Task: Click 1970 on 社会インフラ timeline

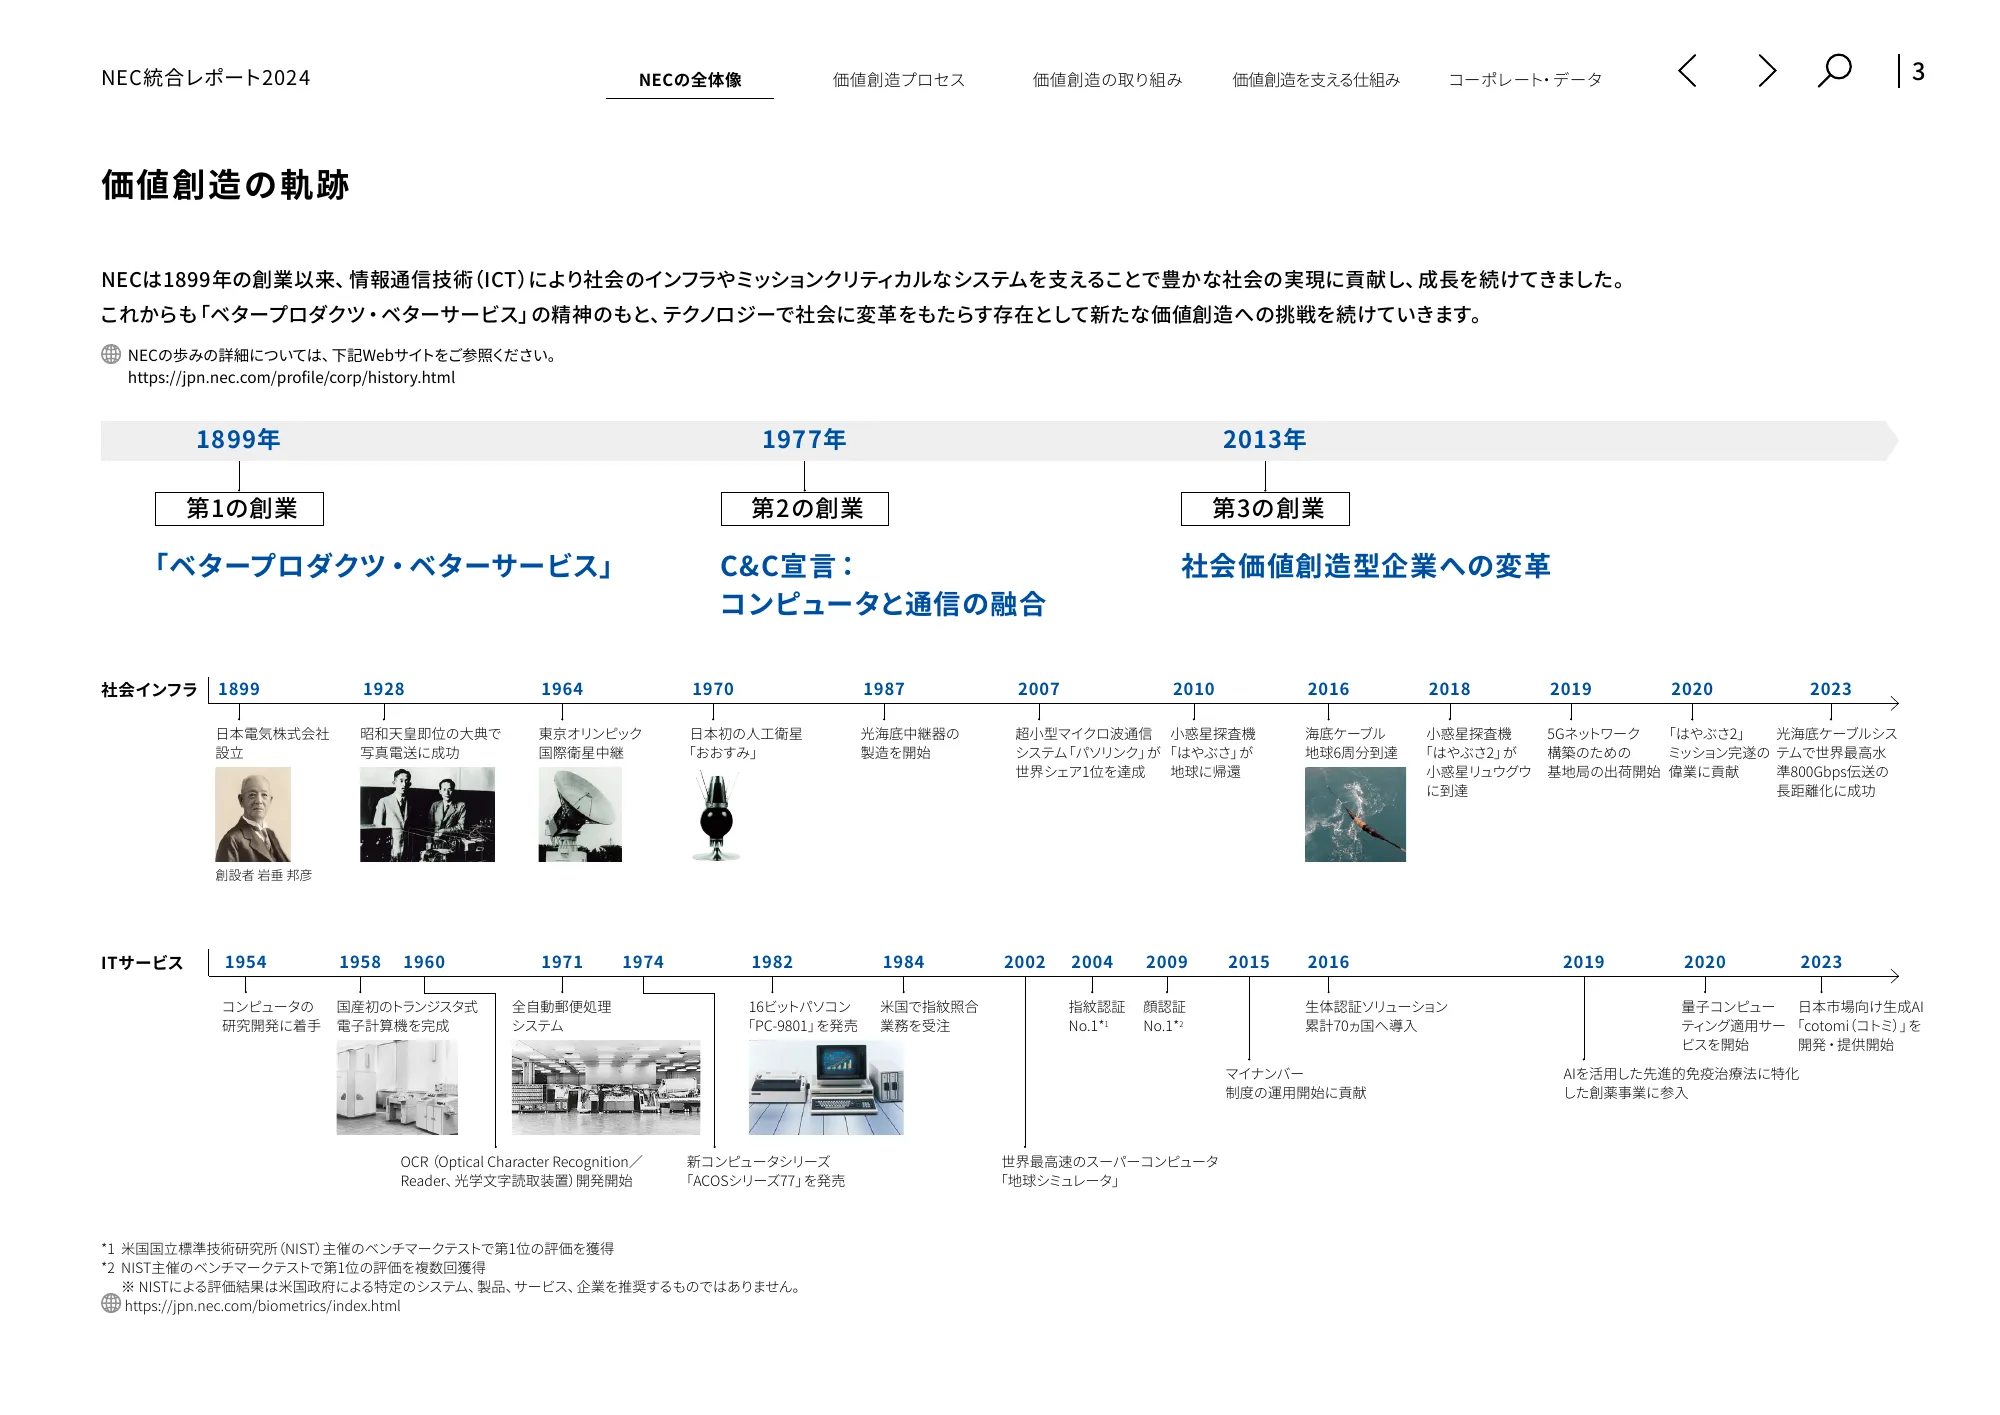Action: click(713, 689)
